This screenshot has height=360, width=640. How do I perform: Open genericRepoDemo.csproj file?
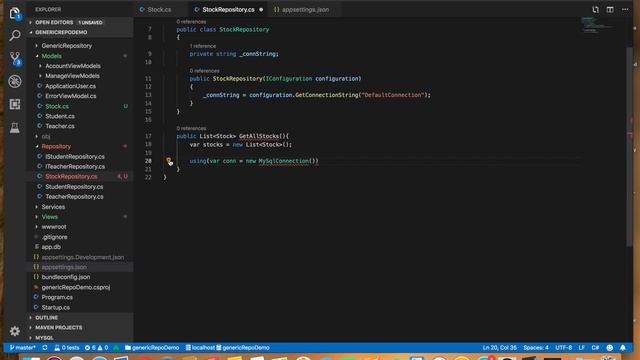click(76, 287)
